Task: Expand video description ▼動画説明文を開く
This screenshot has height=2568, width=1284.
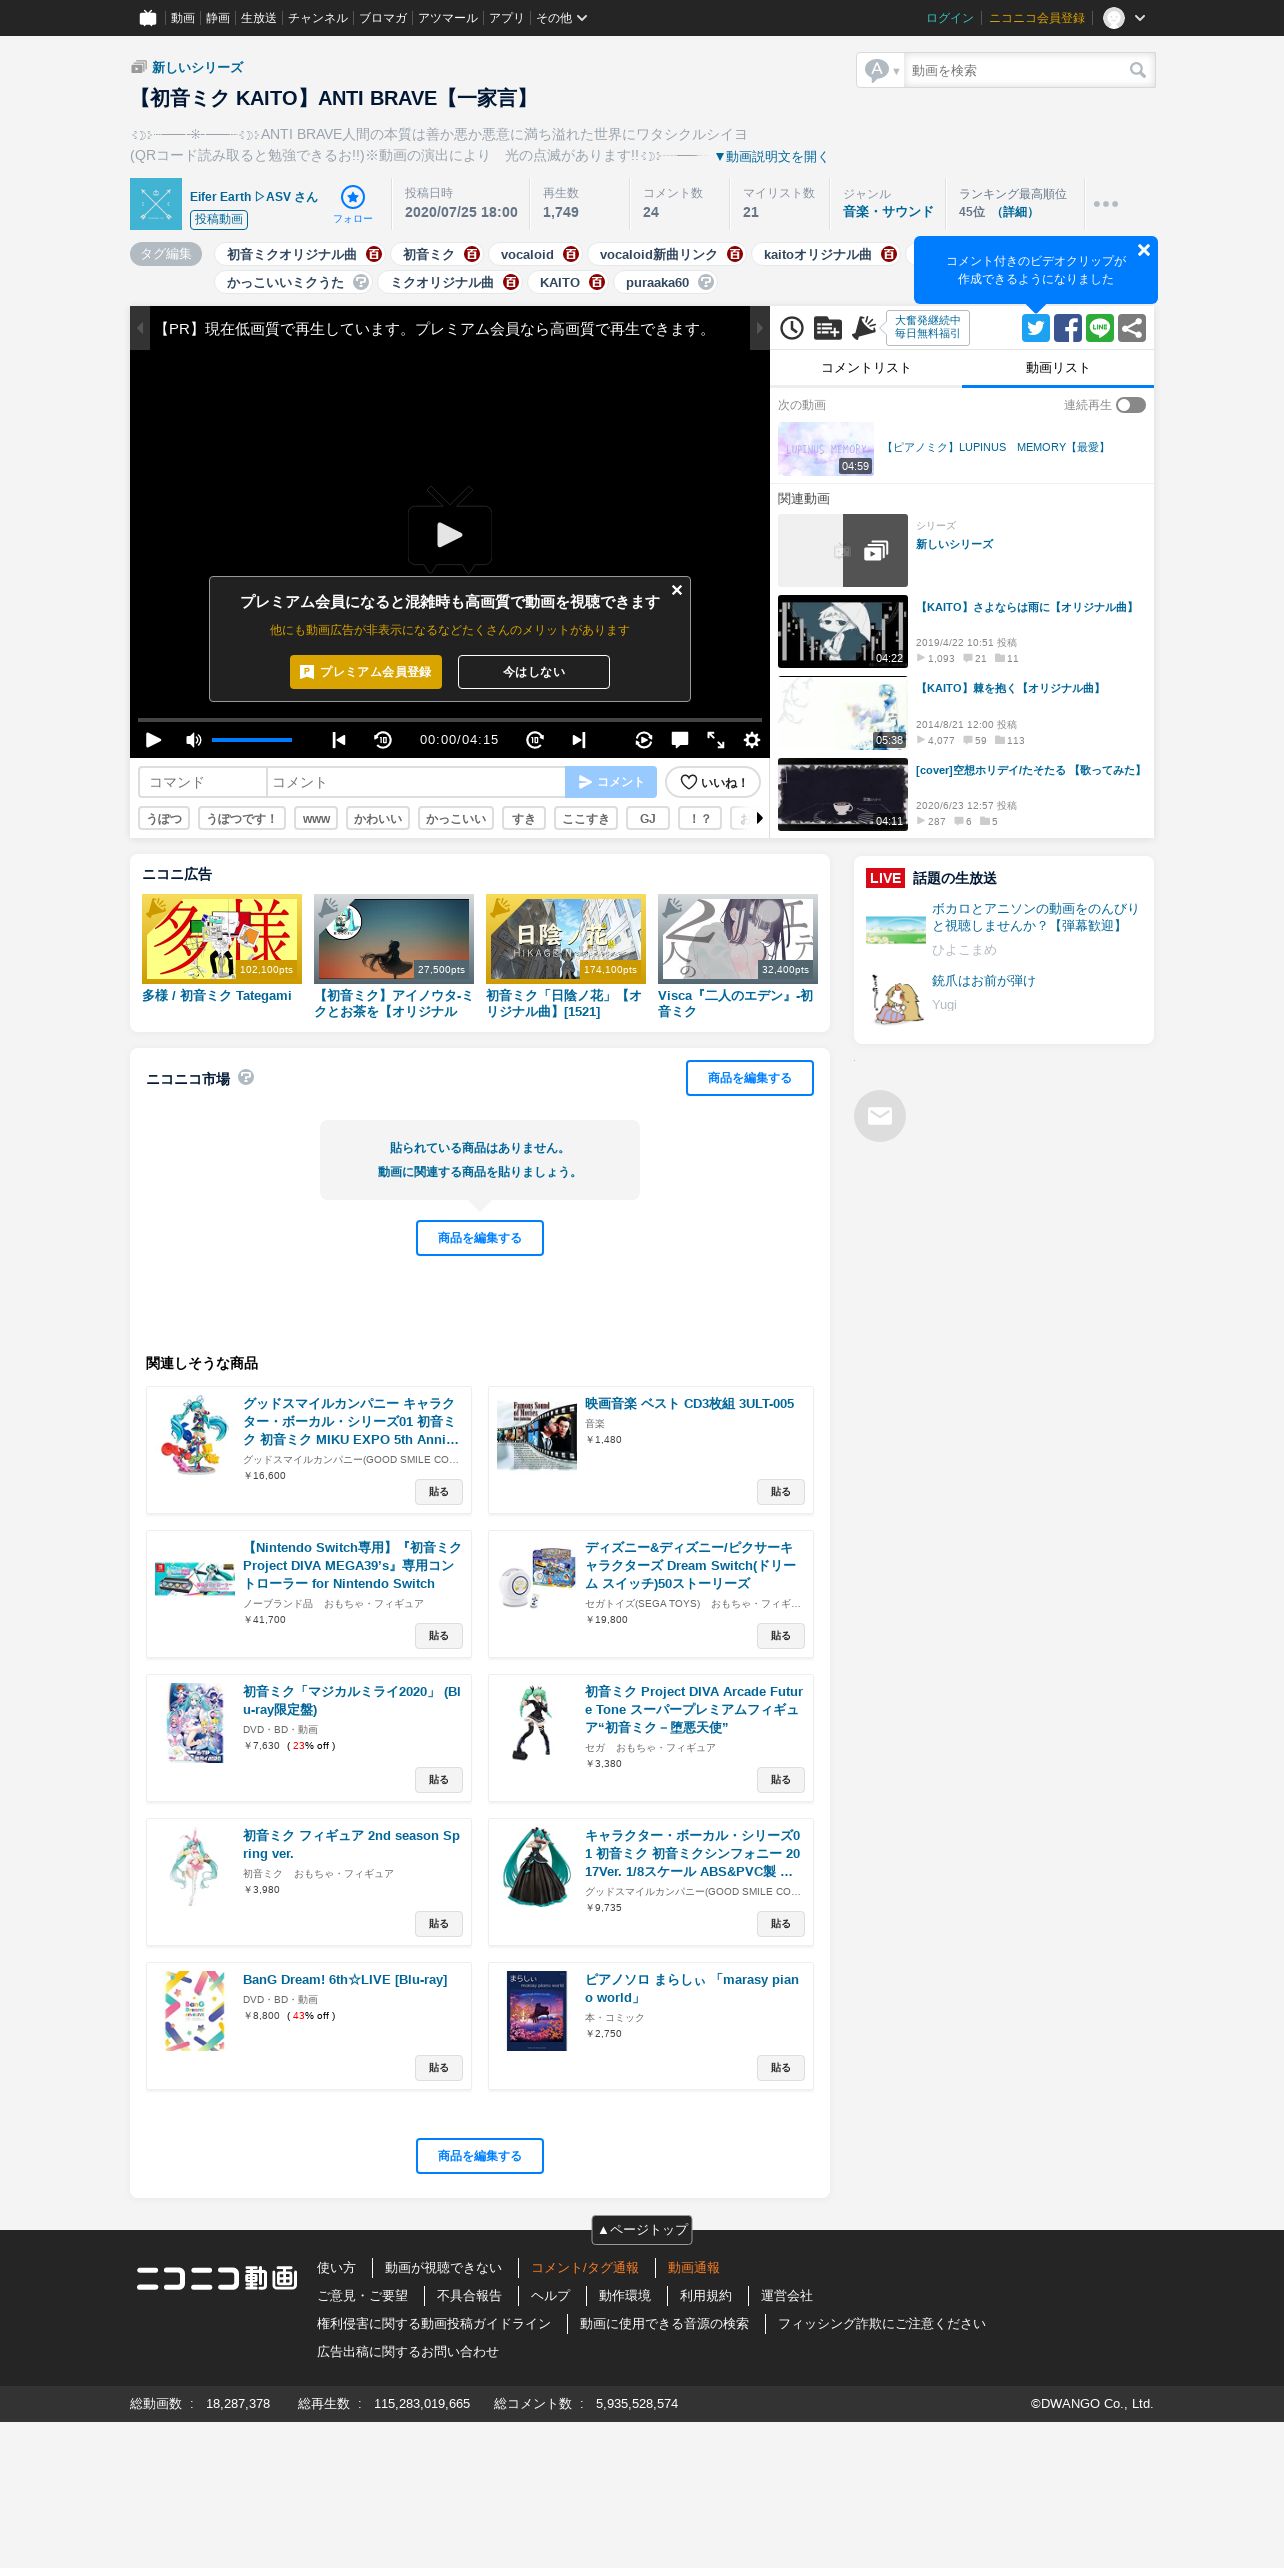Action: click(x=771, y=156)
